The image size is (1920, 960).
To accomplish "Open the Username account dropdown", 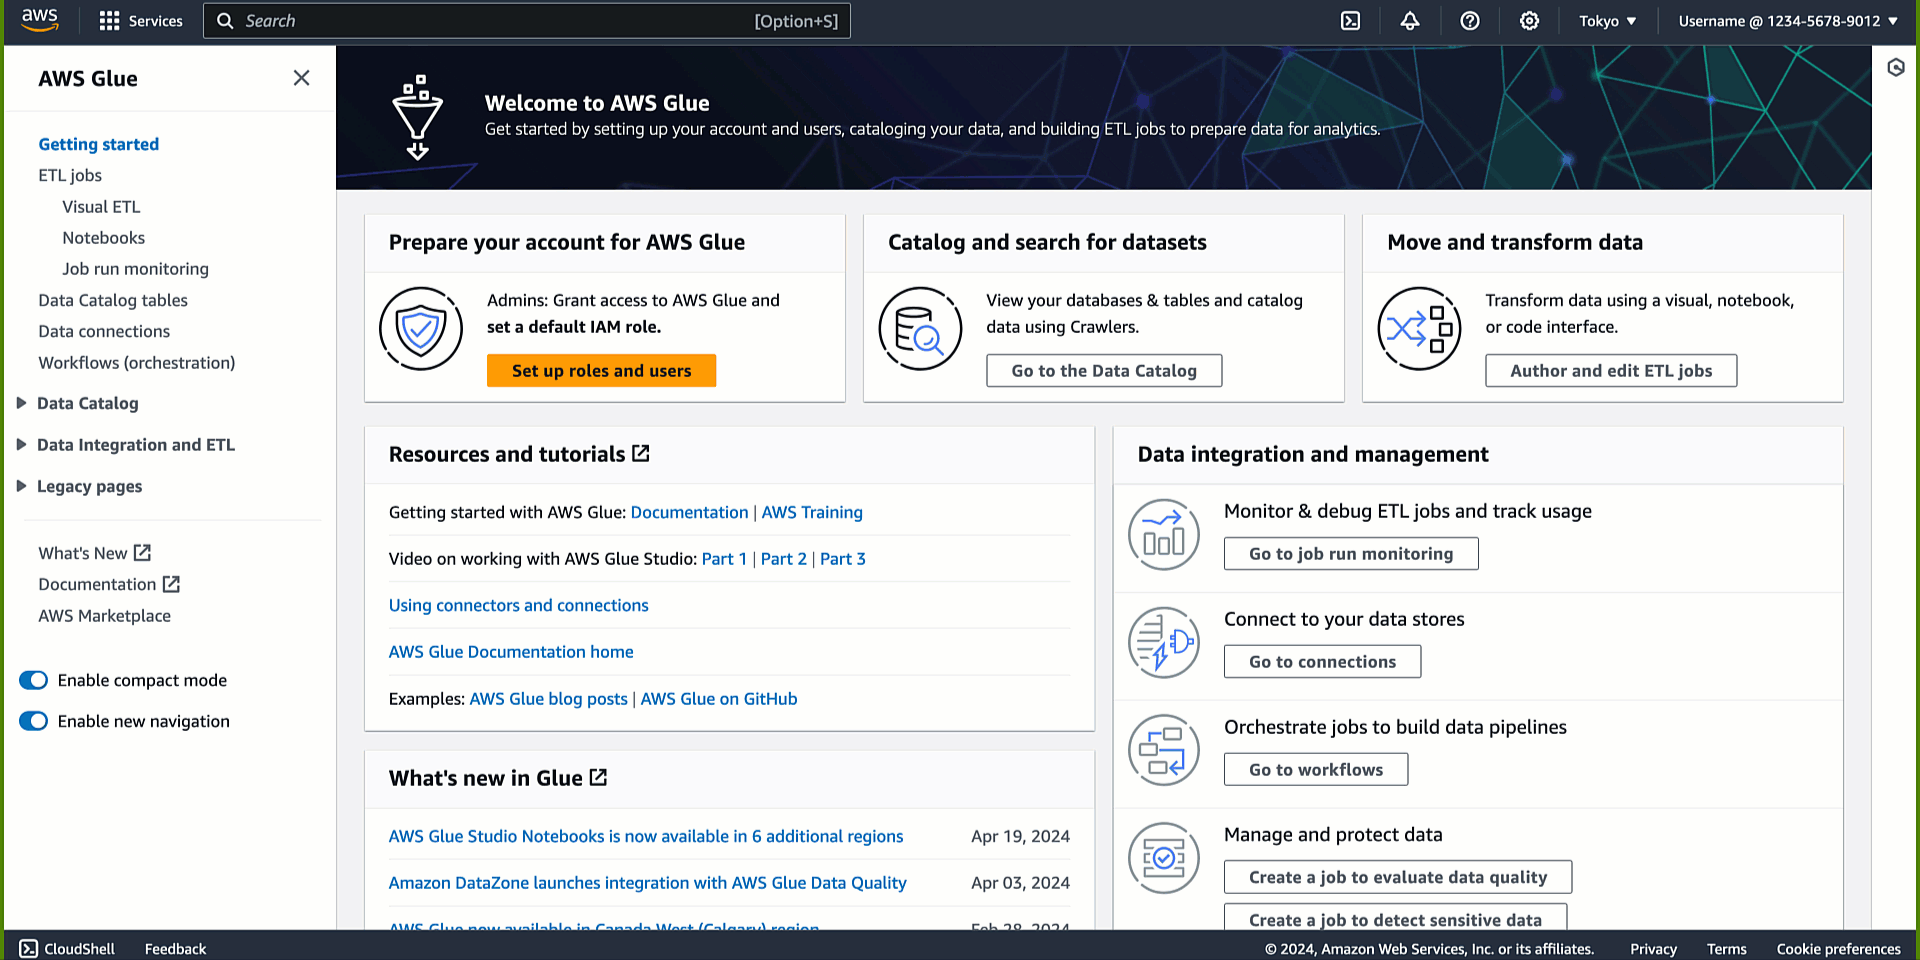I will [1788, 21].
